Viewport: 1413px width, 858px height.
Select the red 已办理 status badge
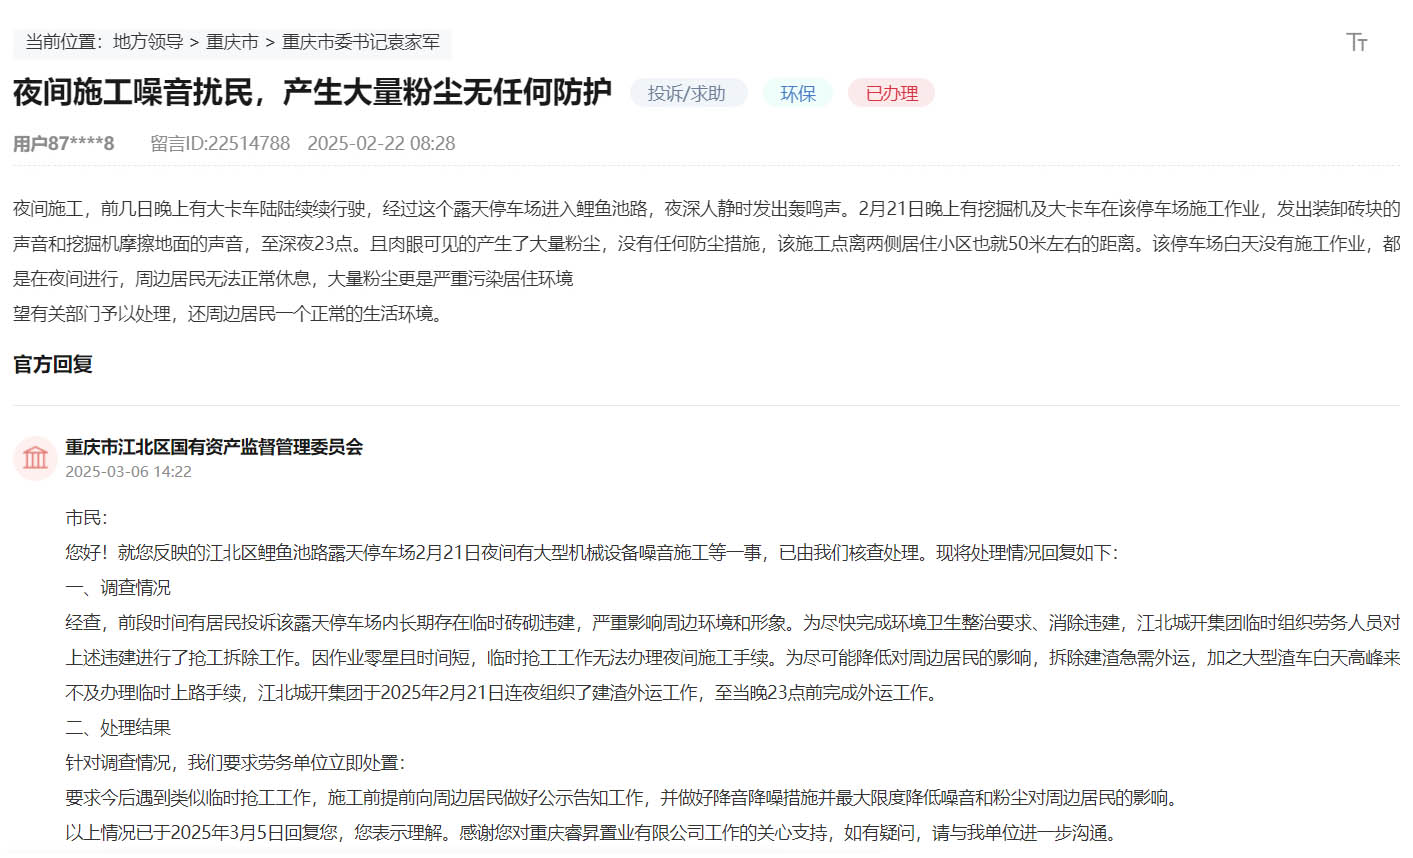click(x=889, y=92)
